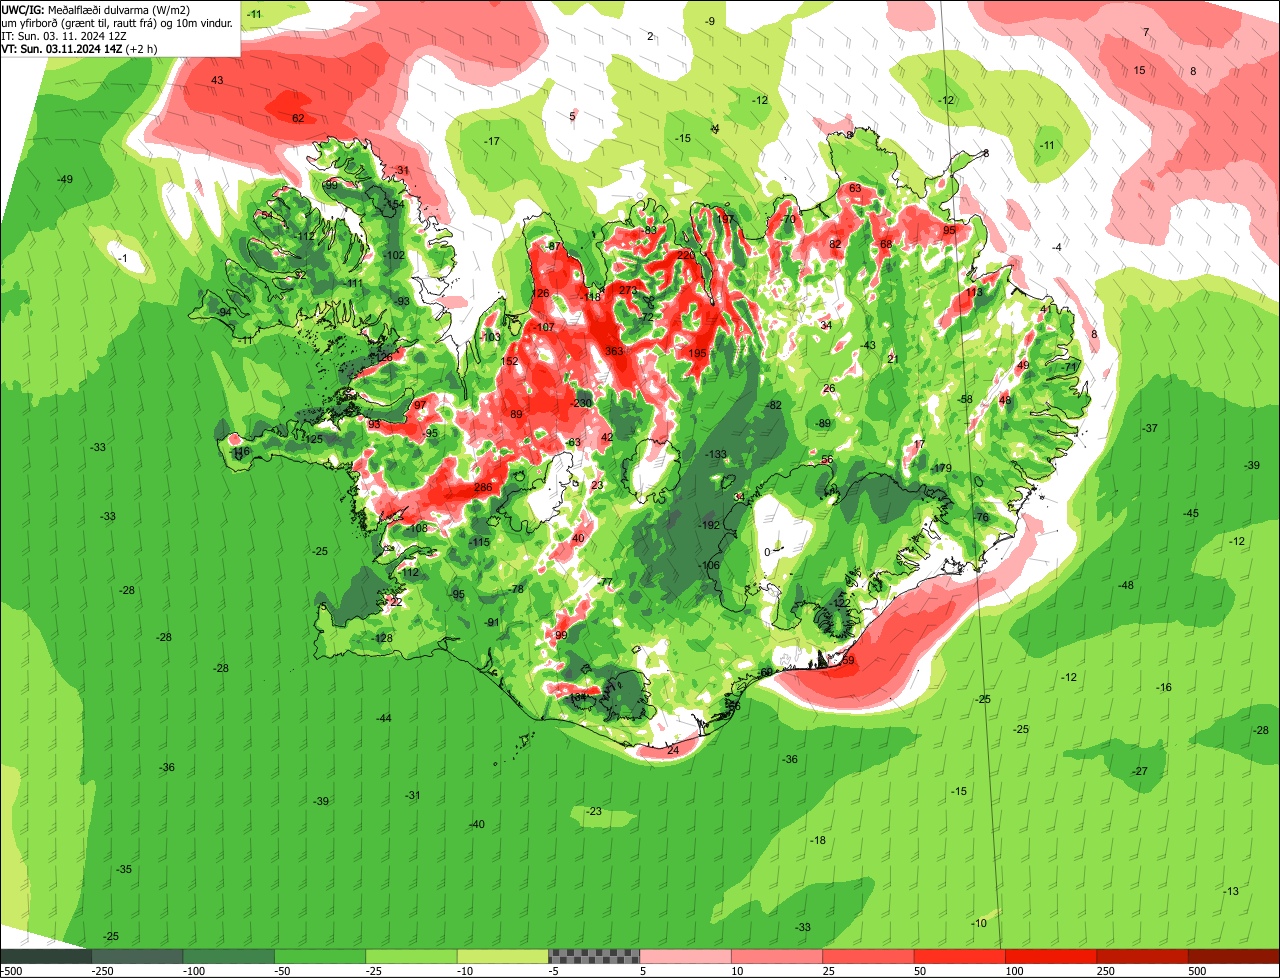Click the map value '0' on the glacier
Viewport: 1280px width, 978px height.
[767, 551]
